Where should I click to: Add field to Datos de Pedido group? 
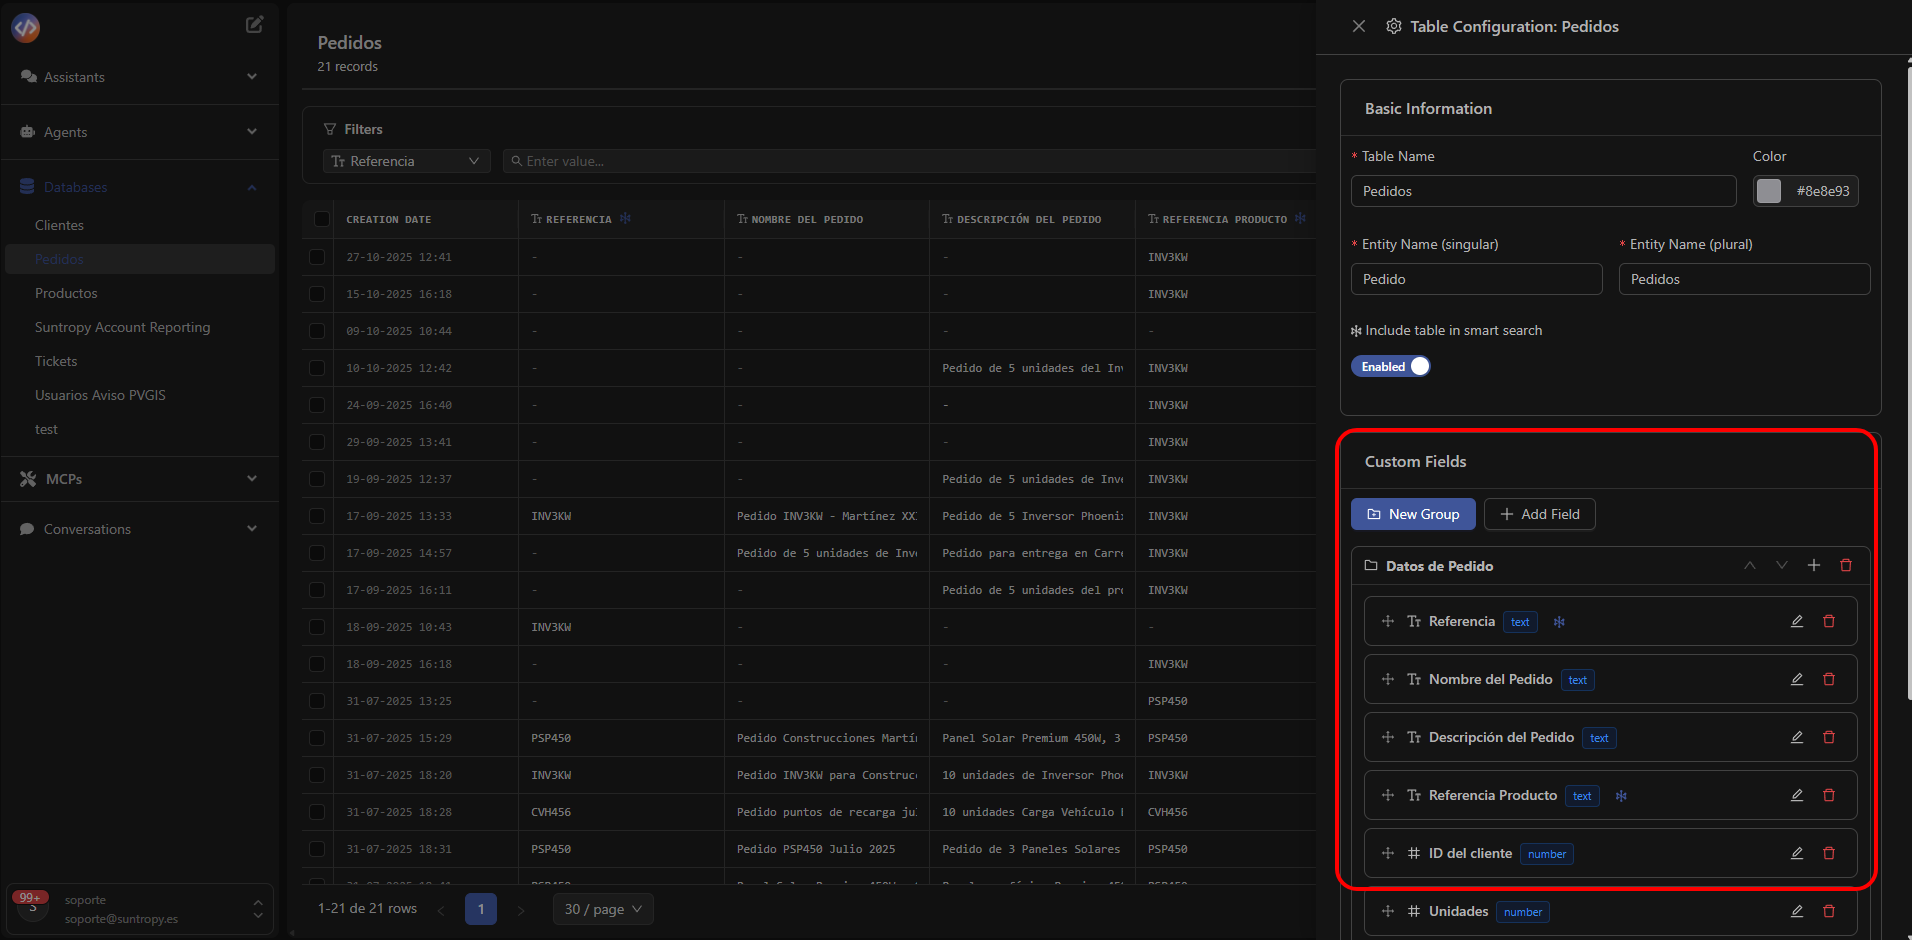point(1814,565)
